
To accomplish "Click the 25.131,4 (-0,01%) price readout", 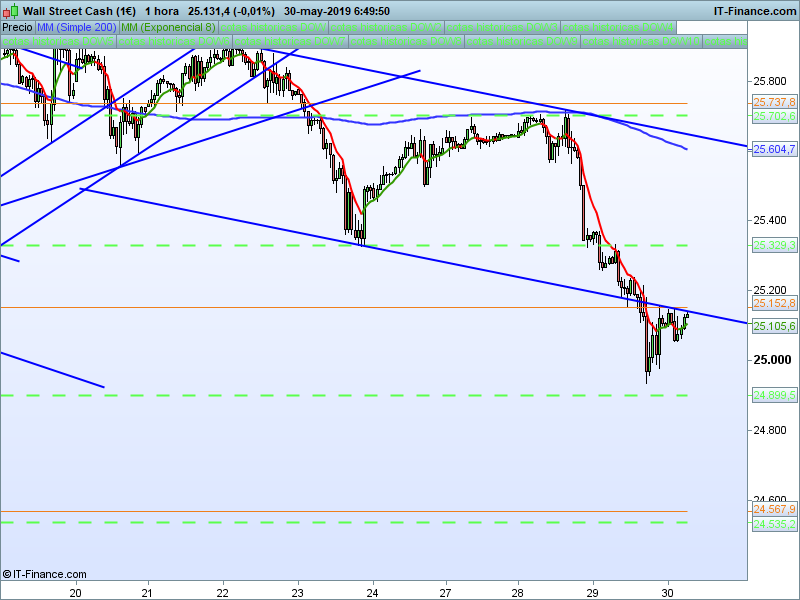I will 231,11.
